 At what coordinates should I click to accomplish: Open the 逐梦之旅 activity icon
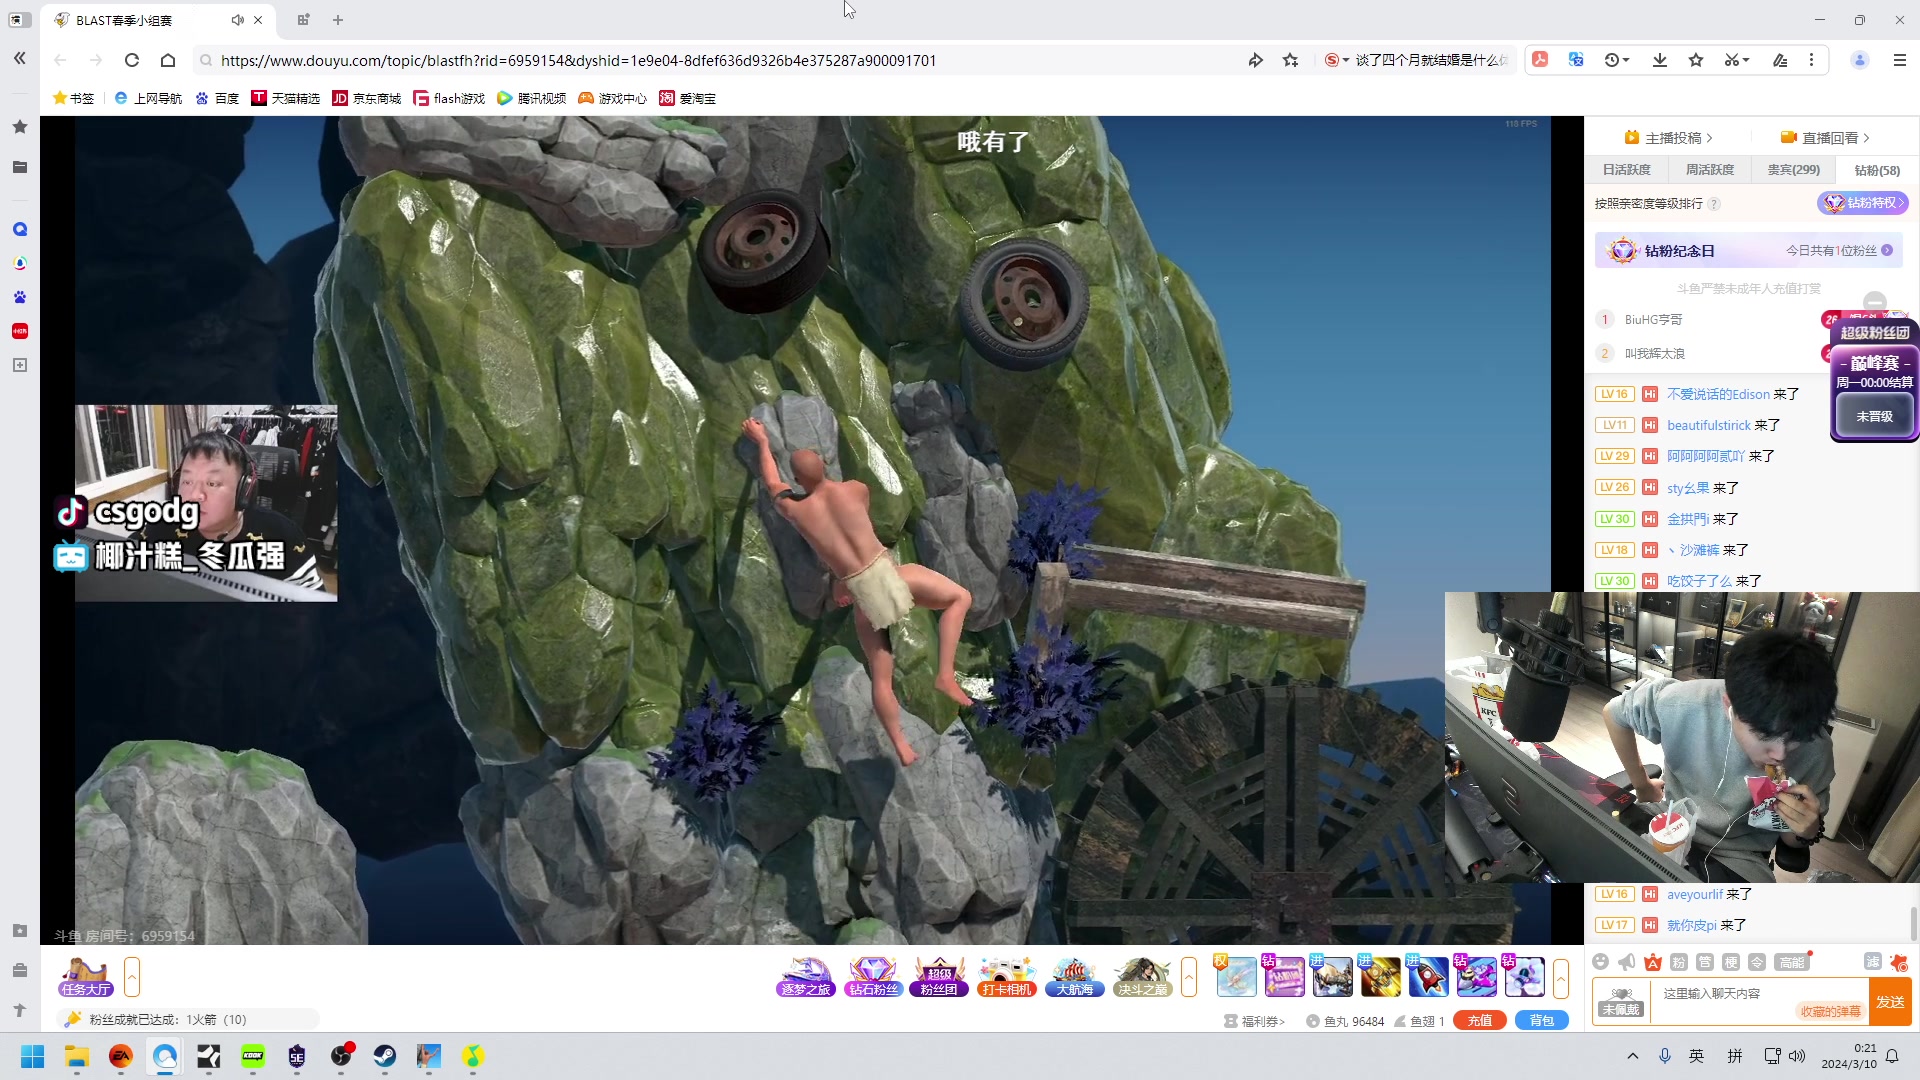(806, 977)
